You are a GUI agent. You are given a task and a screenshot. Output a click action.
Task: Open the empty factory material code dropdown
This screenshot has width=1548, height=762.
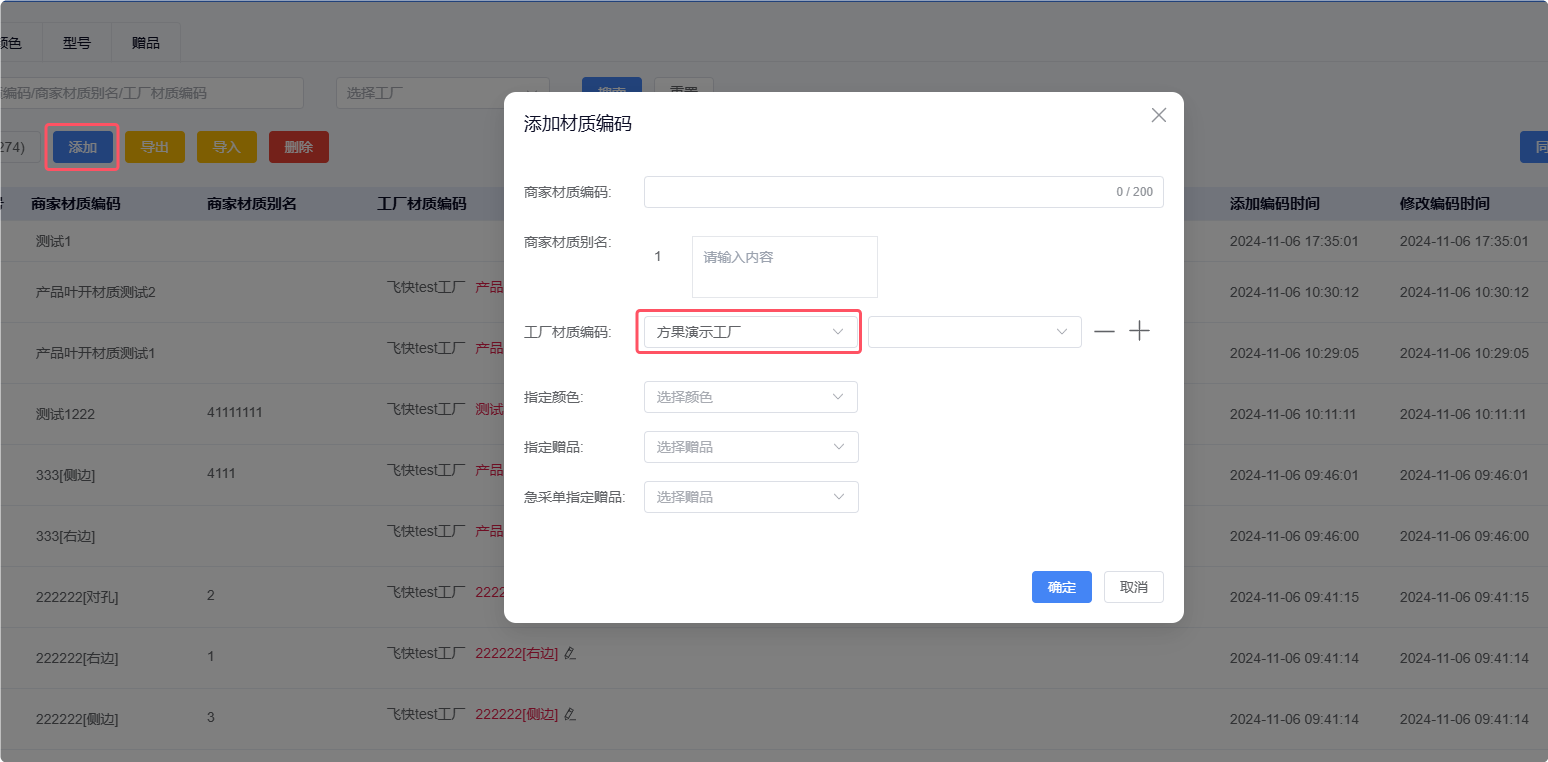pos(975,332)
